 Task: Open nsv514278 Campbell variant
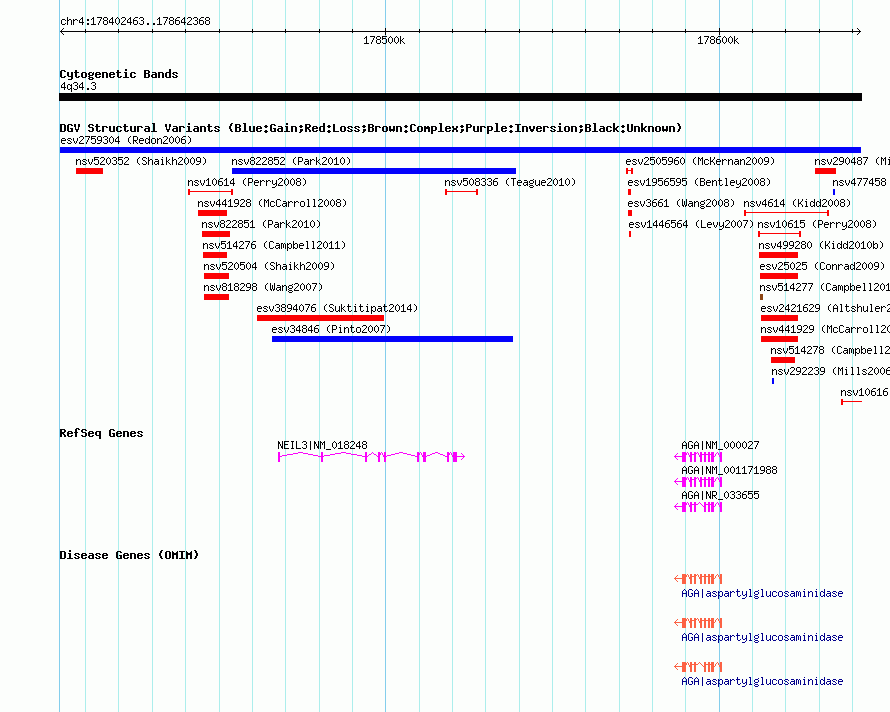(830, 350)
